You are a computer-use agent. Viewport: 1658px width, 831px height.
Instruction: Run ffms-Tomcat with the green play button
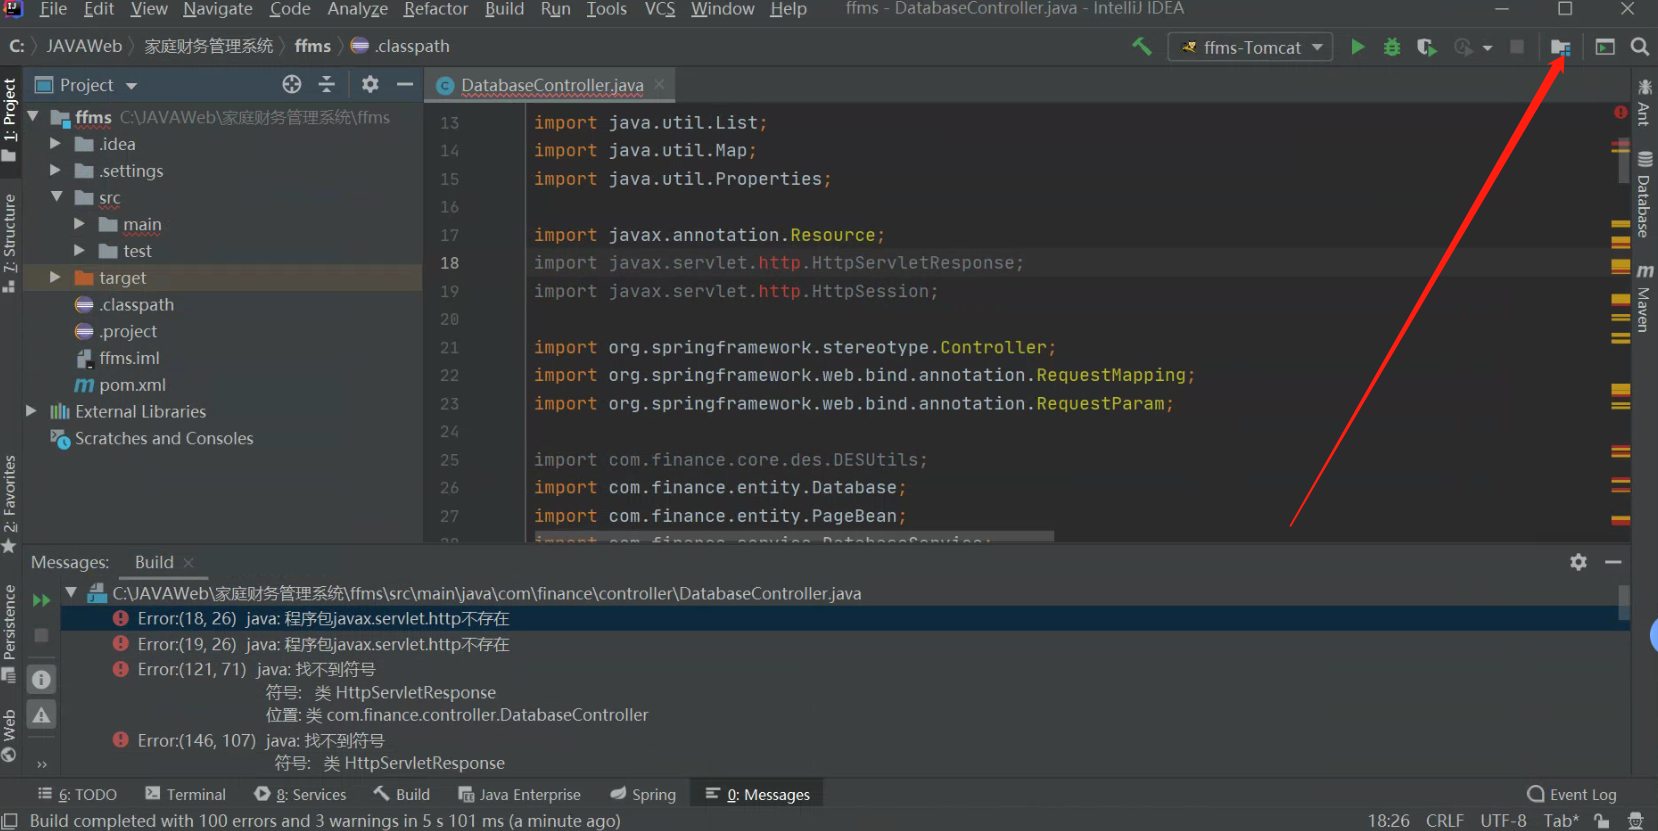click(x=1357, y=47)
